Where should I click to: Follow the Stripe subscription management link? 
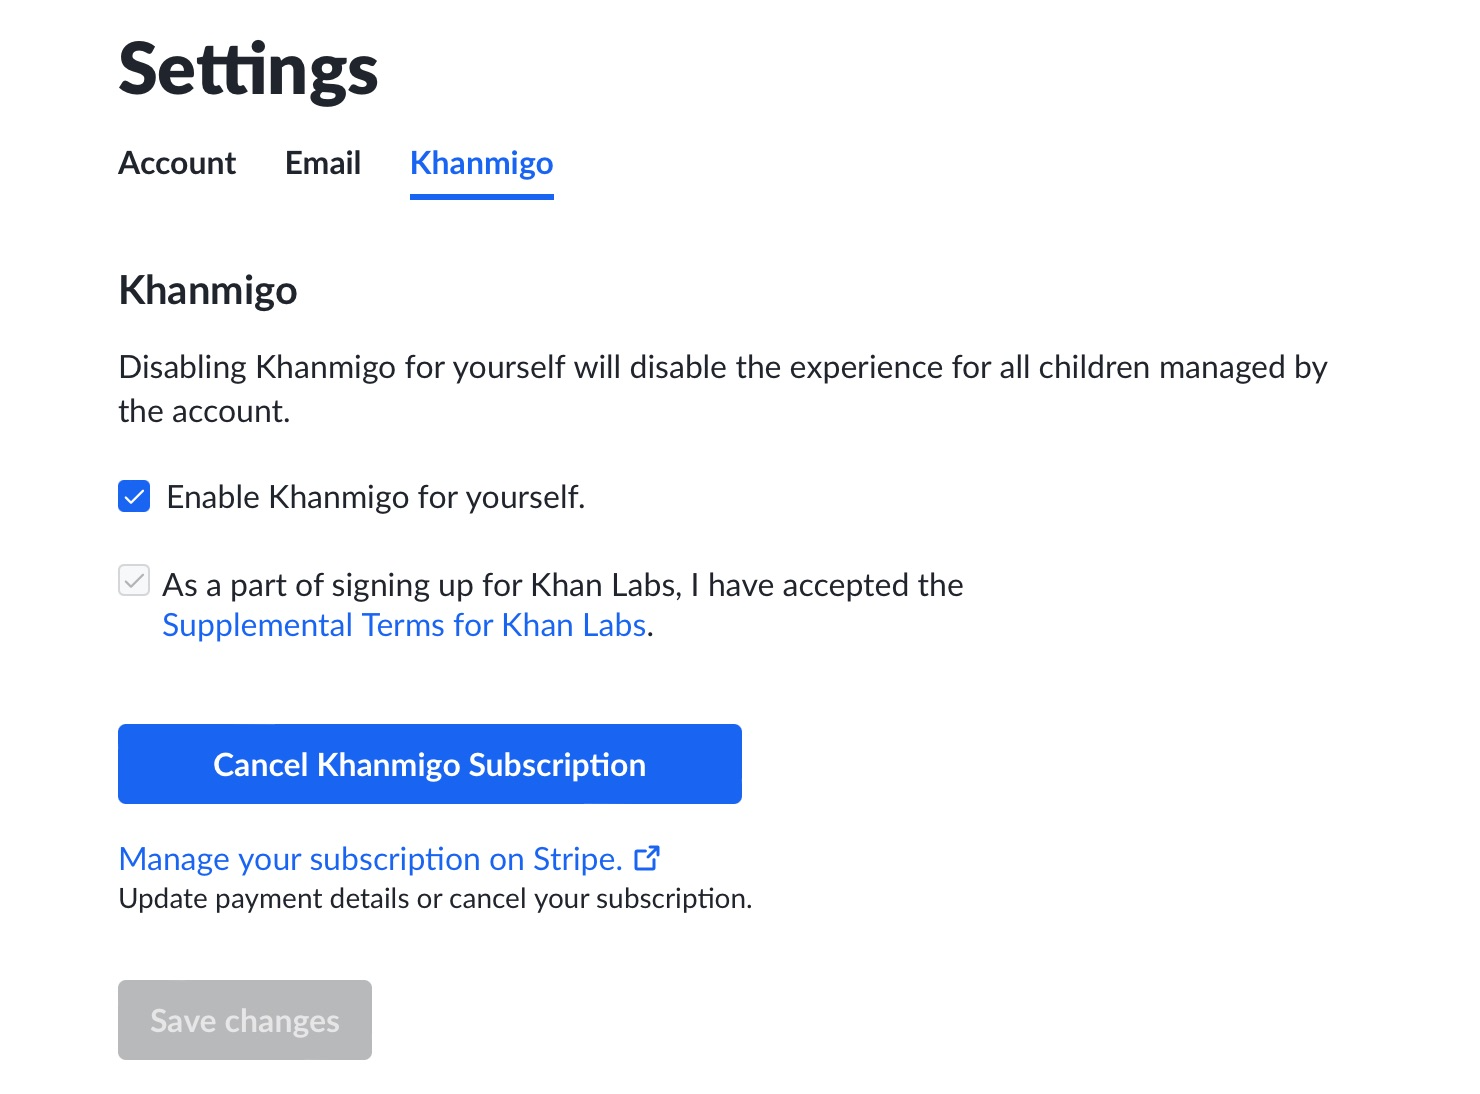tap(369, 858)
